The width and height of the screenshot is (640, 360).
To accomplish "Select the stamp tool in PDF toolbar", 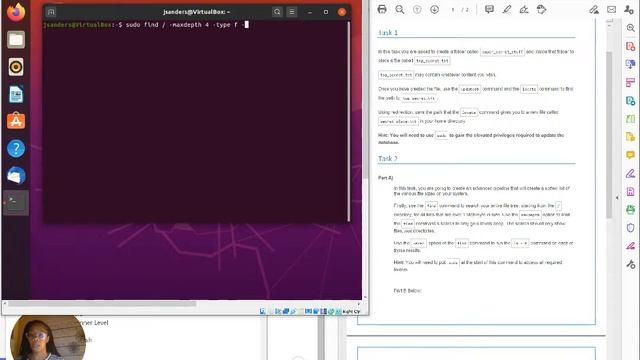I will point(542,9).
